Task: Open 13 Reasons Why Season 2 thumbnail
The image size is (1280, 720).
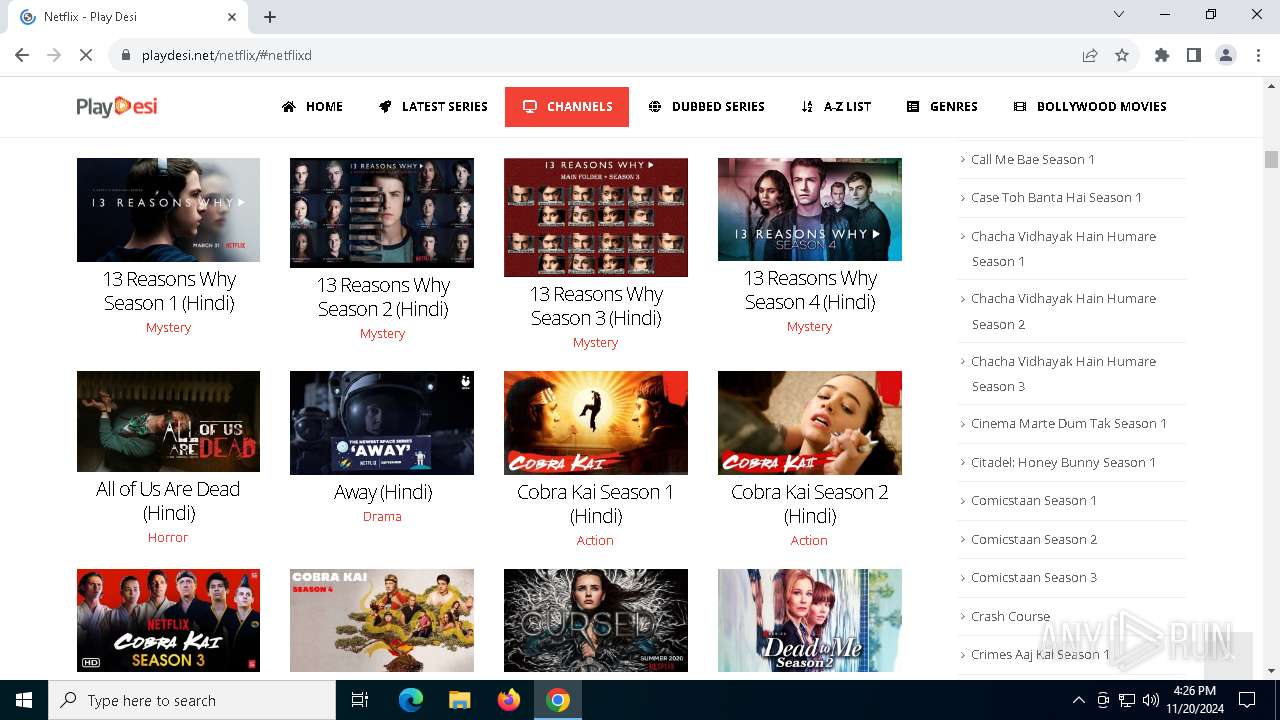Action: (382, 213)
